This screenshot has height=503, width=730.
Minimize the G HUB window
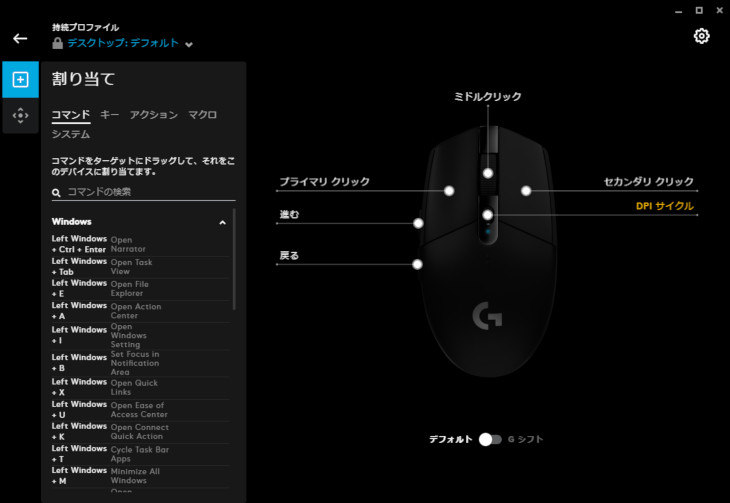click(678, 11)
